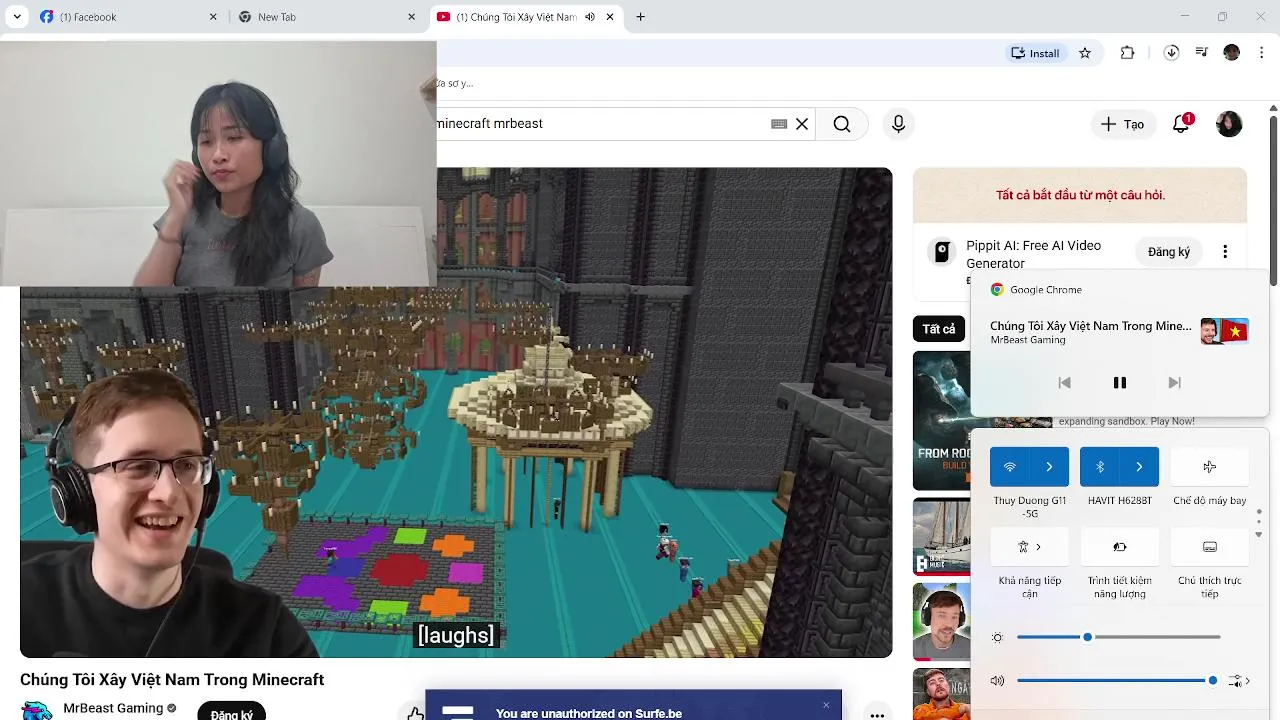
Task: Bookmark this page with the star icon
Action: (1085, 53)
